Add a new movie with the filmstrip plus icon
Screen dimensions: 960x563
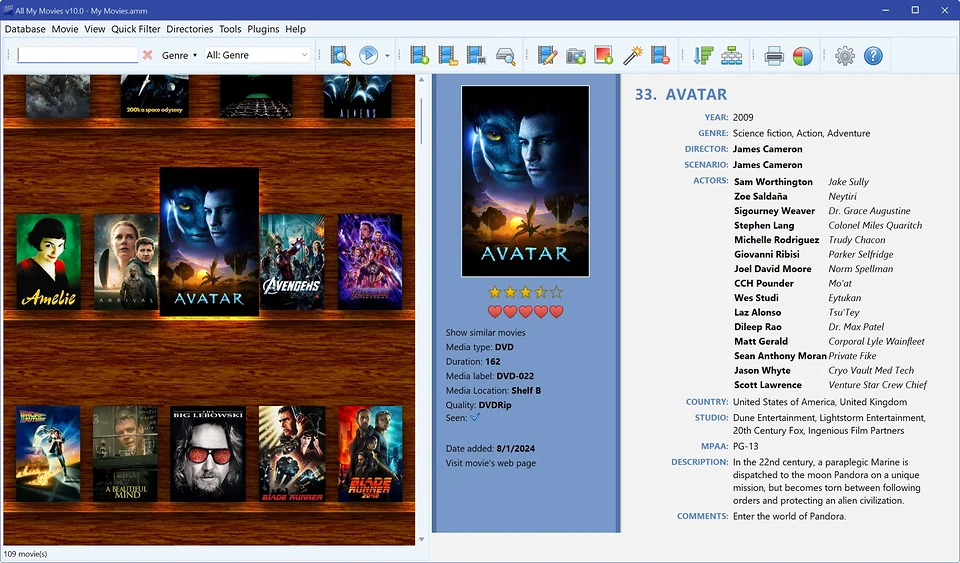(x=419, y=56)
